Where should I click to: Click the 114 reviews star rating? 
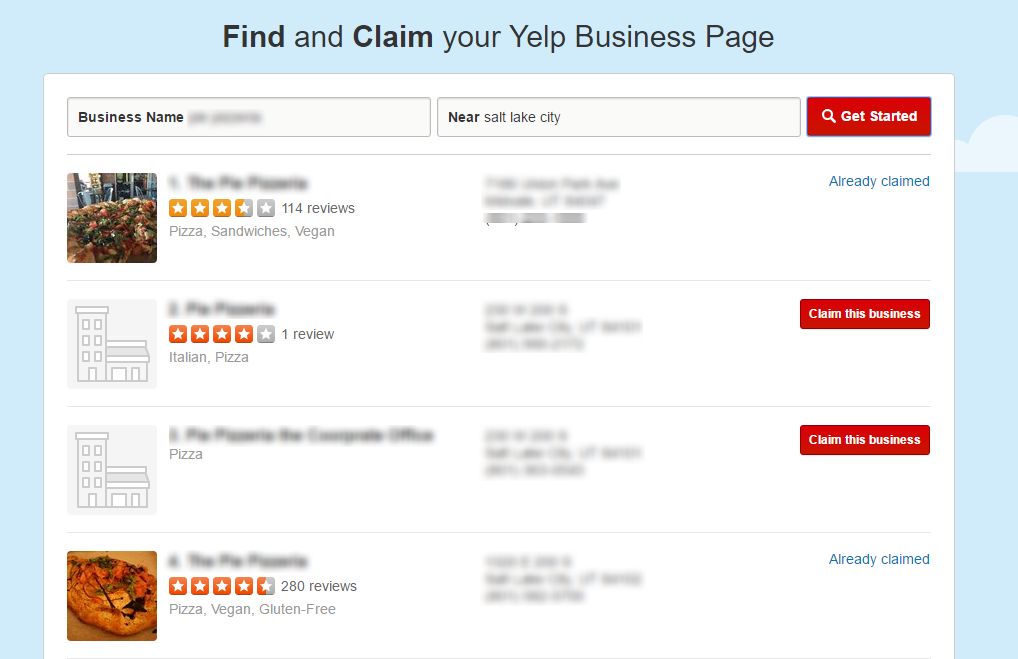[222, 208]
